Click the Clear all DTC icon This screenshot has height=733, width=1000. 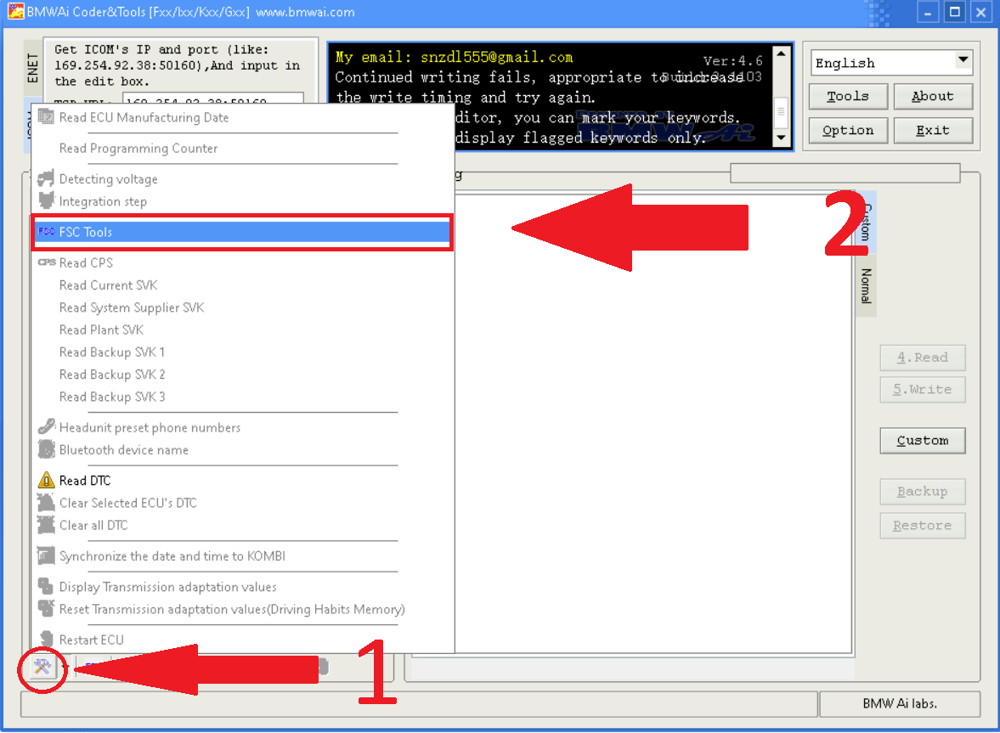(x=46, y=524)
